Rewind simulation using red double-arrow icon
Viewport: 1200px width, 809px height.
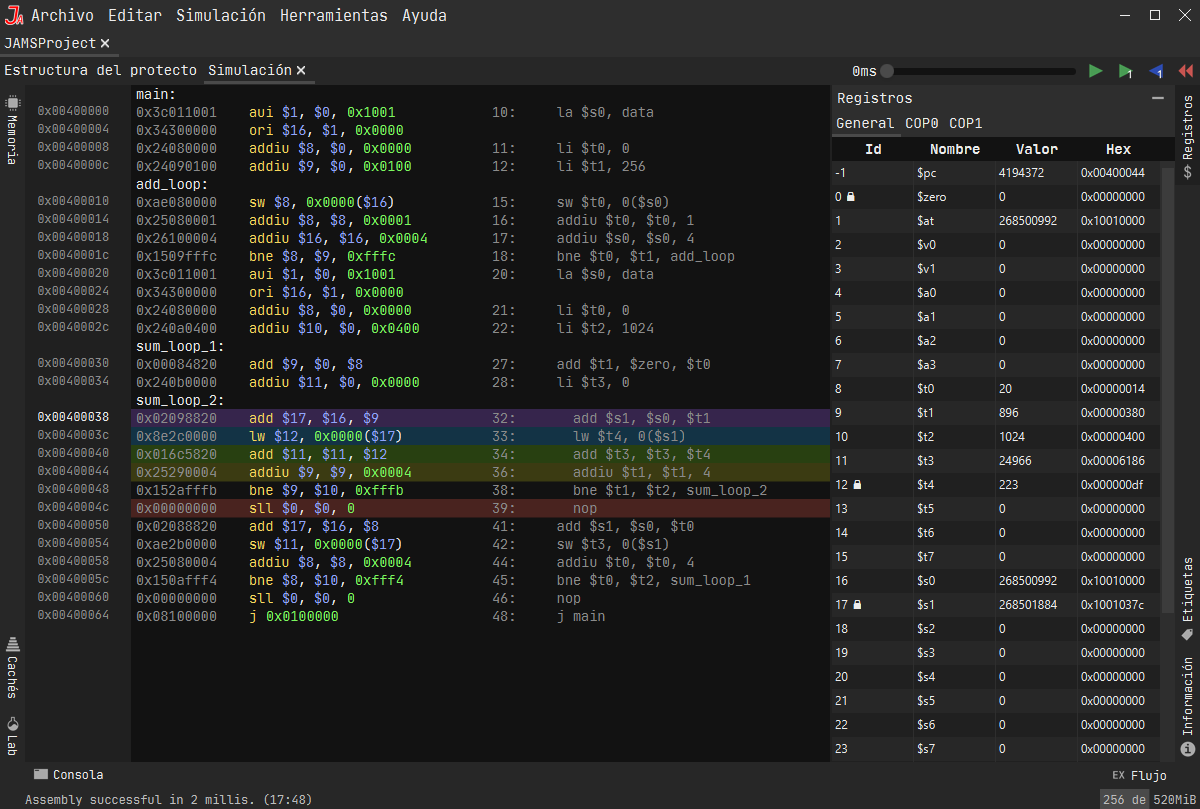coord(1186,71)
